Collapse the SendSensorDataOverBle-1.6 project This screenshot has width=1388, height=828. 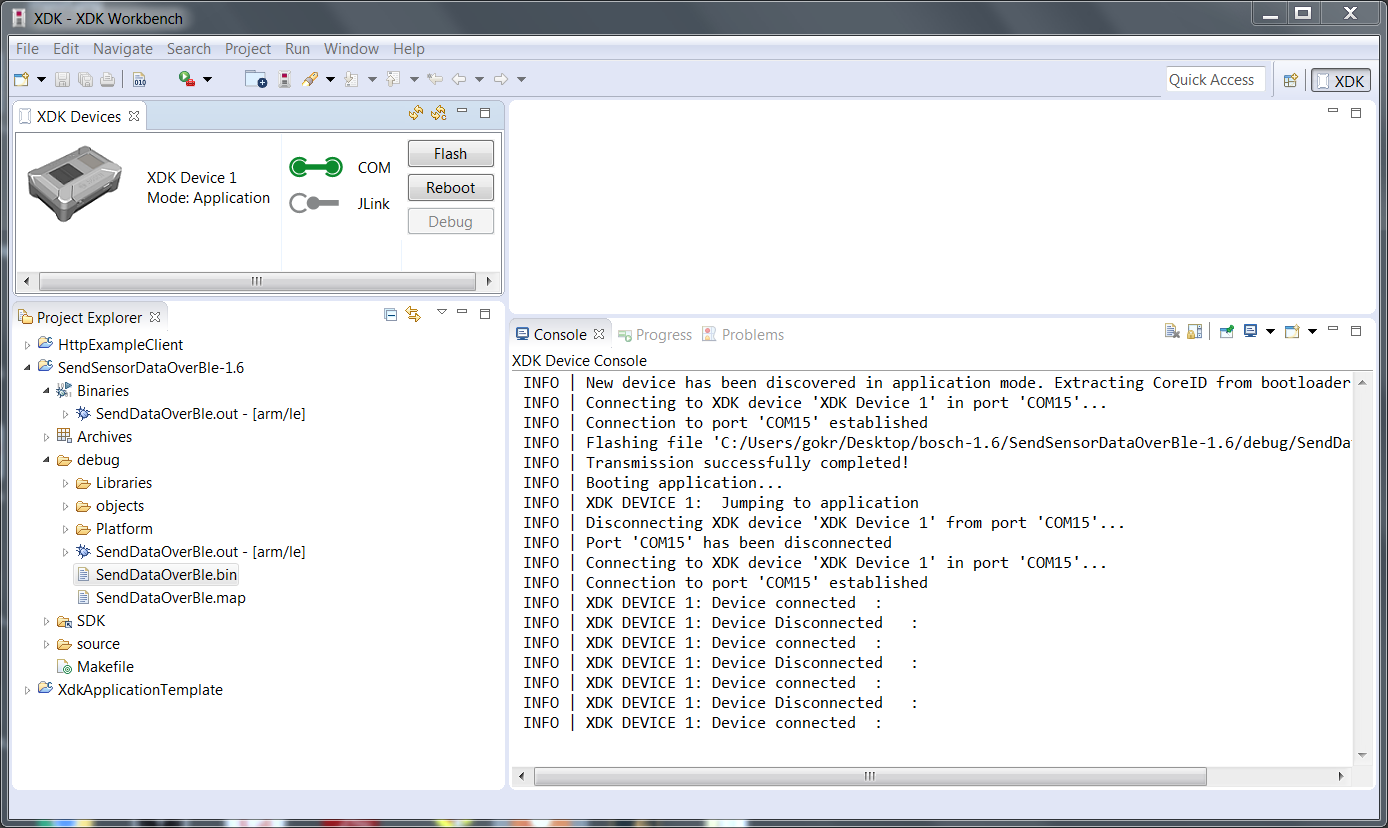coord(27,368)
